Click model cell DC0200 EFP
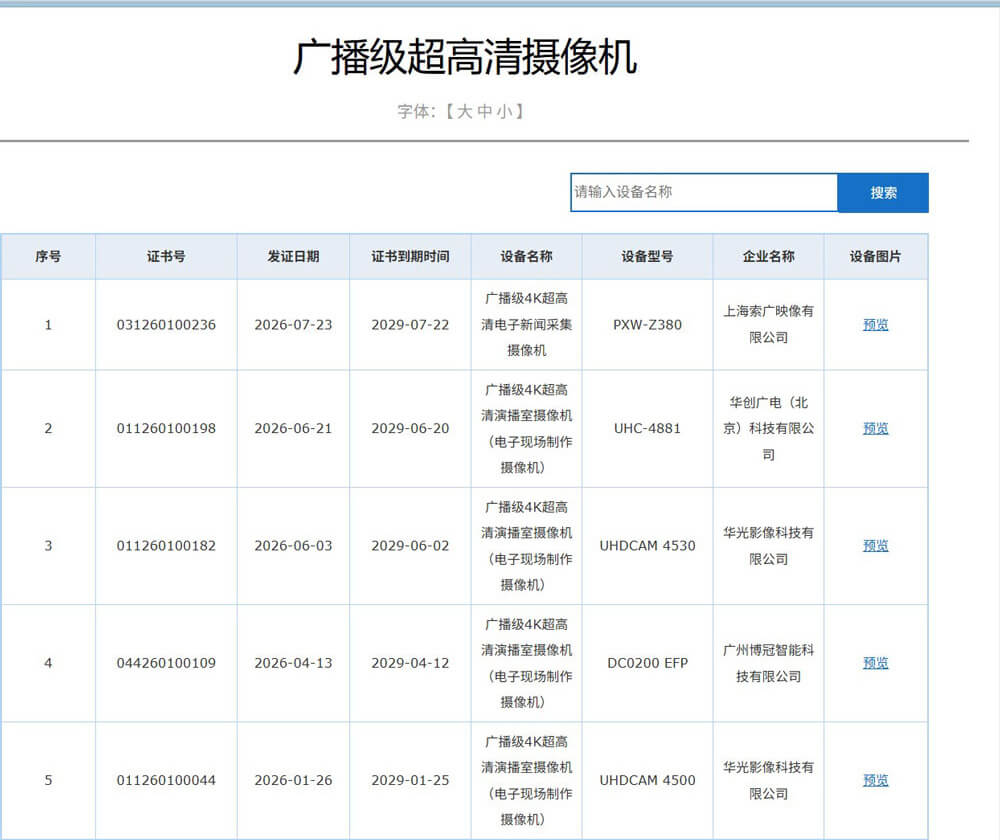This screenshot has height=840, width=1000. point(647,663)
